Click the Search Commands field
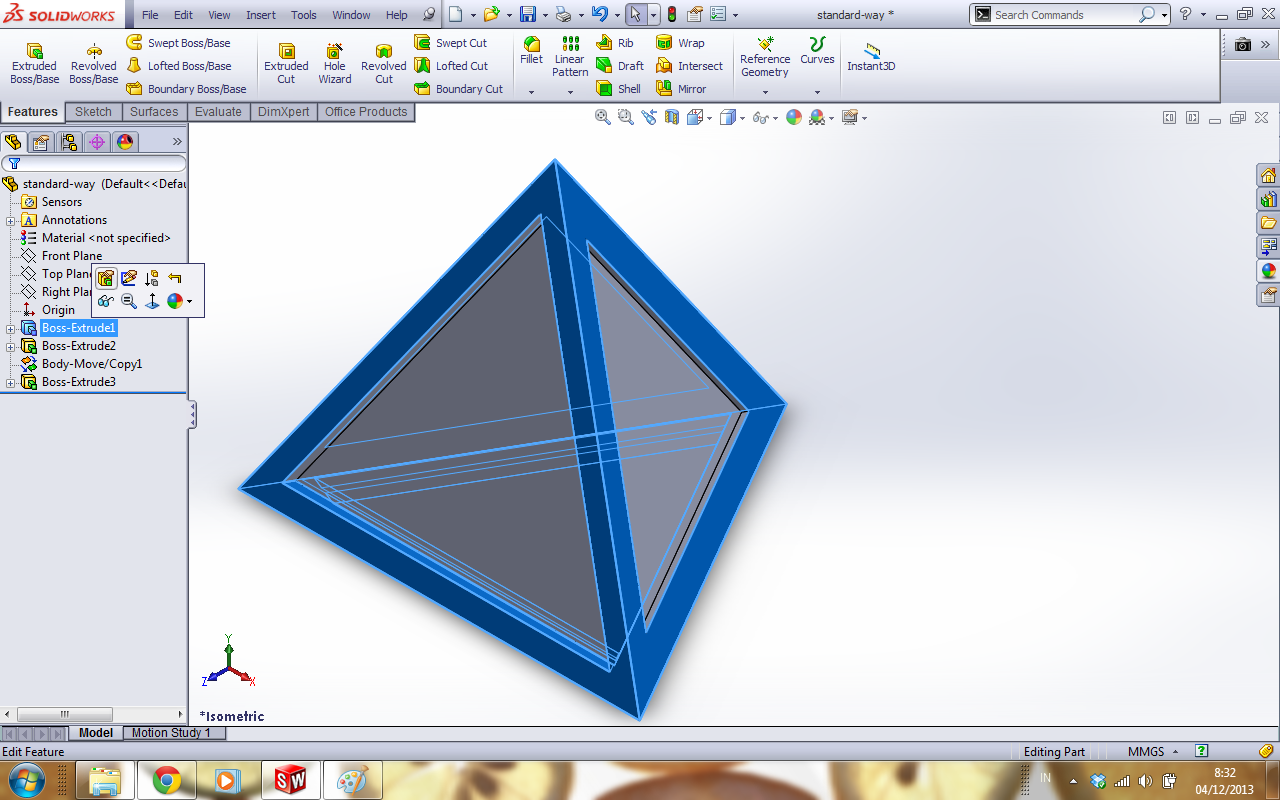 (x=1065, y=15)
